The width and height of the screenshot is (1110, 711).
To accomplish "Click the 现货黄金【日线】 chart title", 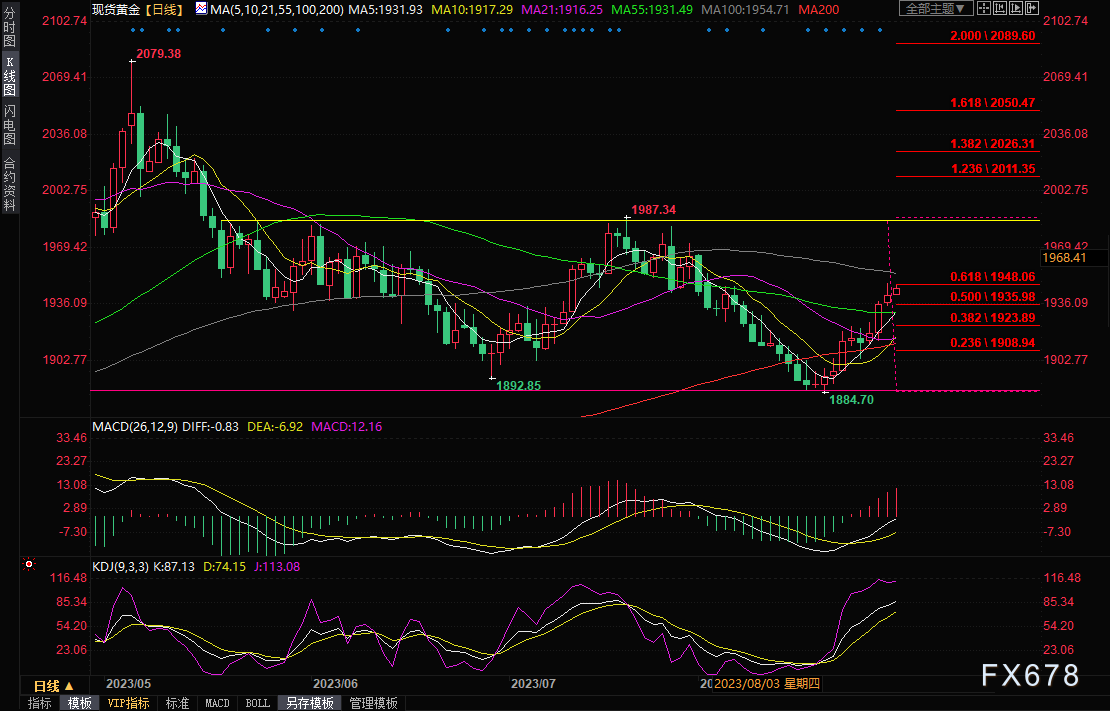I will [x=136, y=9].
